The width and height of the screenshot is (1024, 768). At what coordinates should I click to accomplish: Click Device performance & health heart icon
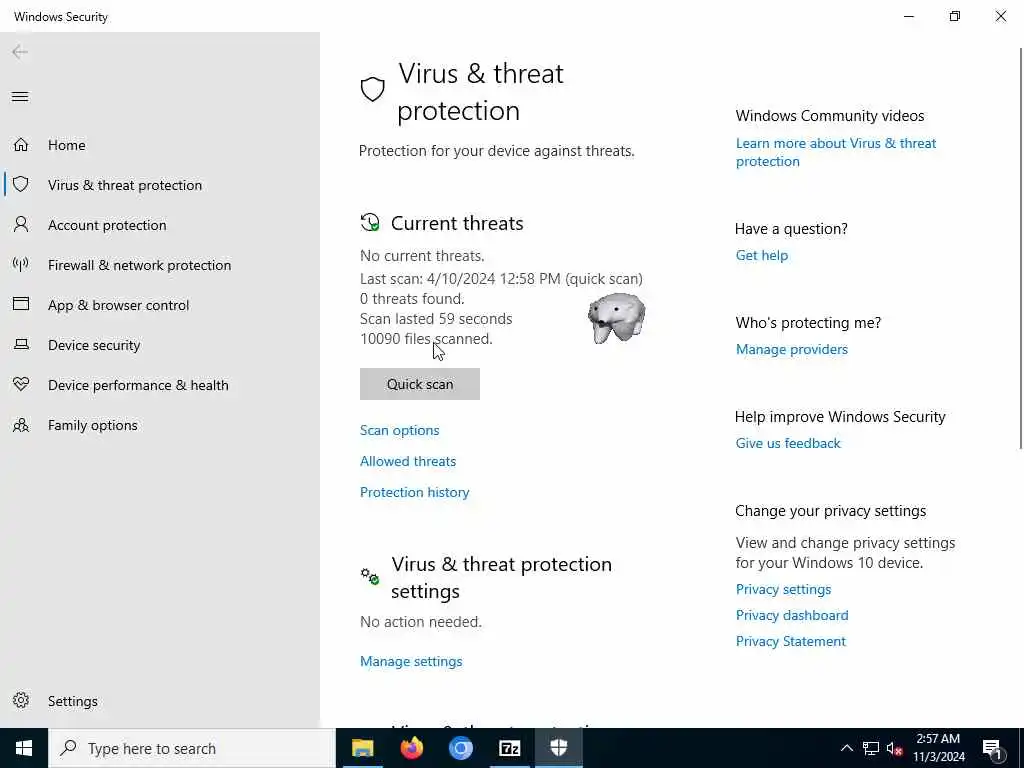(x=20, y=385)
